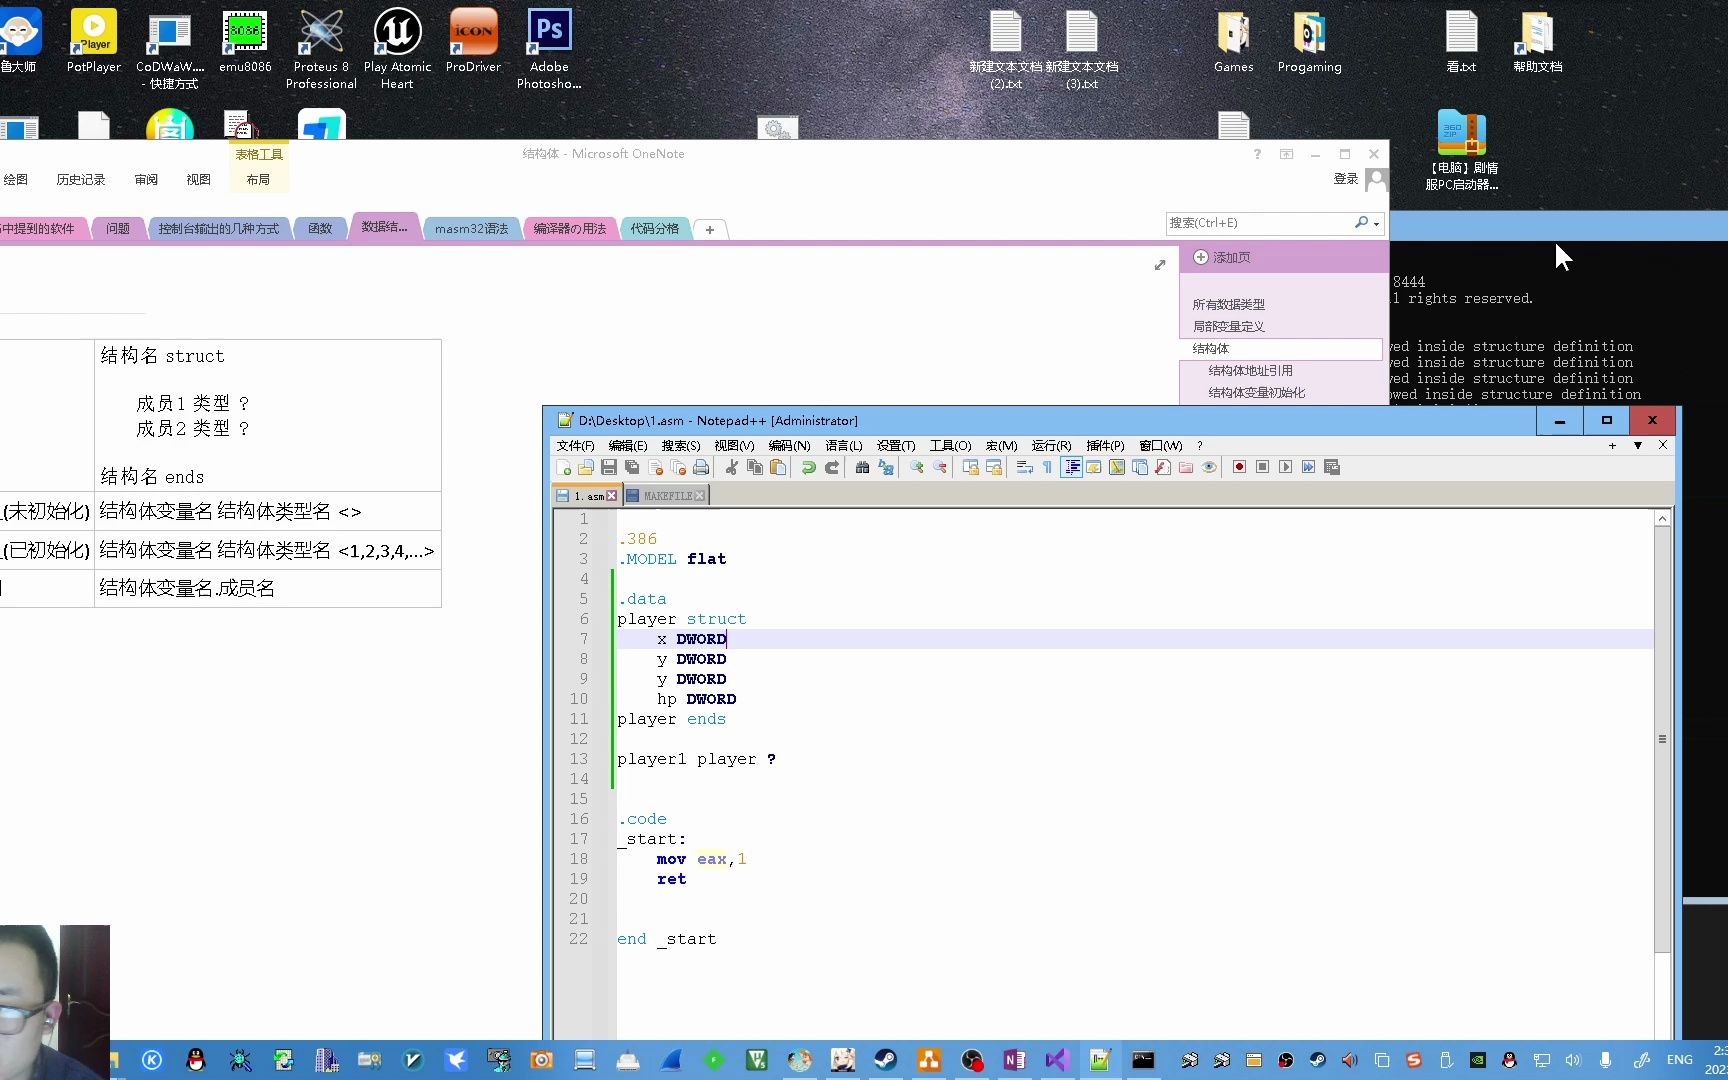
Task: Open the OneNote search scope dropdown arrow
Action: 1374,222
